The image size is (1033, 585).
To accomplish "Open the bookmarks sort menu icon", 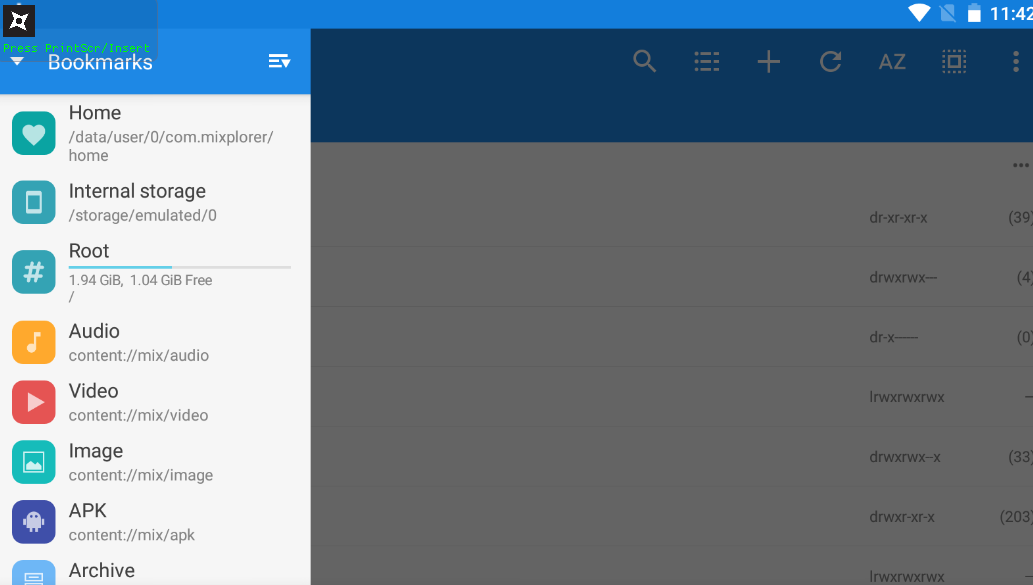I will click(279, 62).
